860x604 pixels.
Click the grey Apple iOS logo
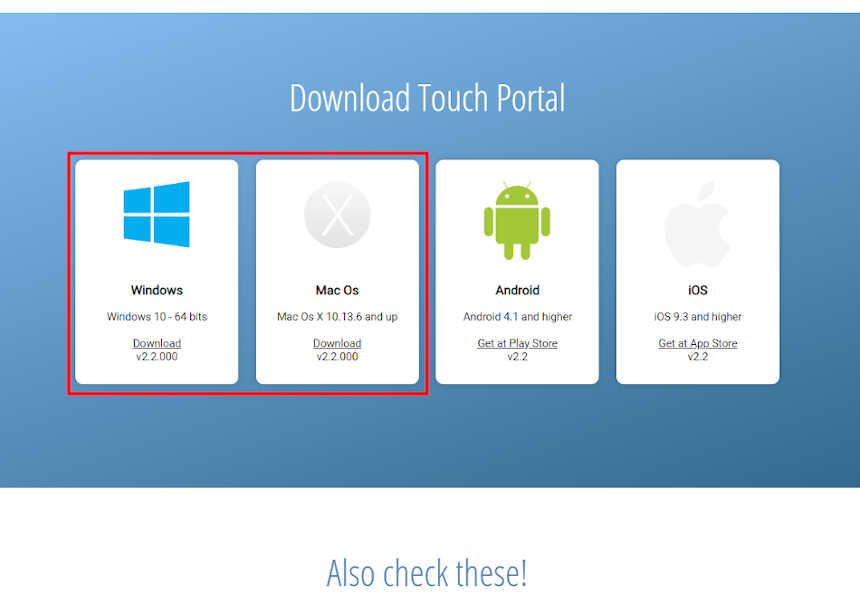point(697,224)
